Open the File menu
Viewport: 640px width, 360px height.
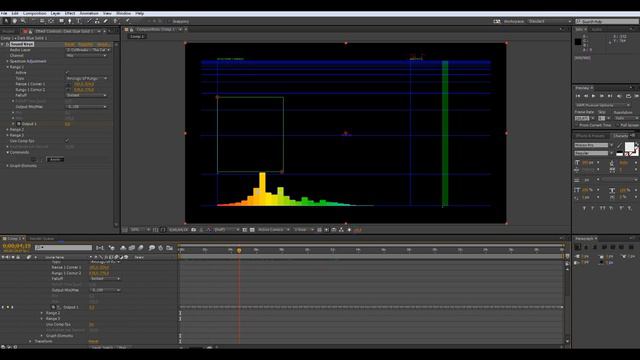pos(4,13)
